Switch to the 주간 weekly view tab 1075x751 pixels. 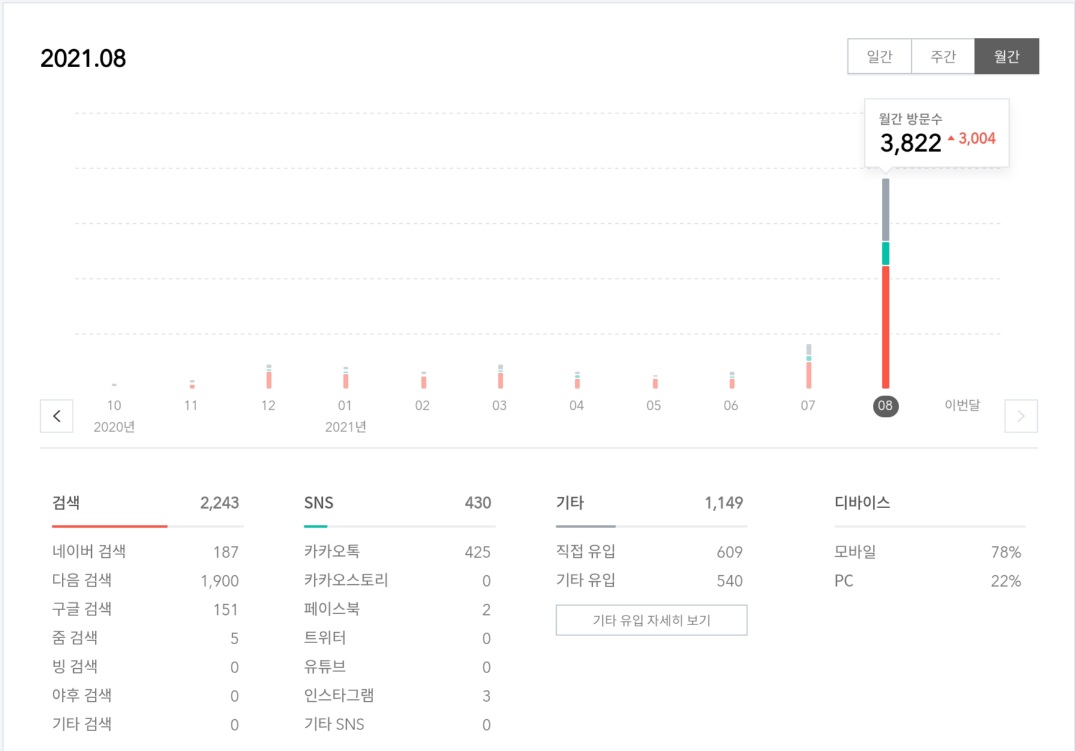(x=943, y=56)
